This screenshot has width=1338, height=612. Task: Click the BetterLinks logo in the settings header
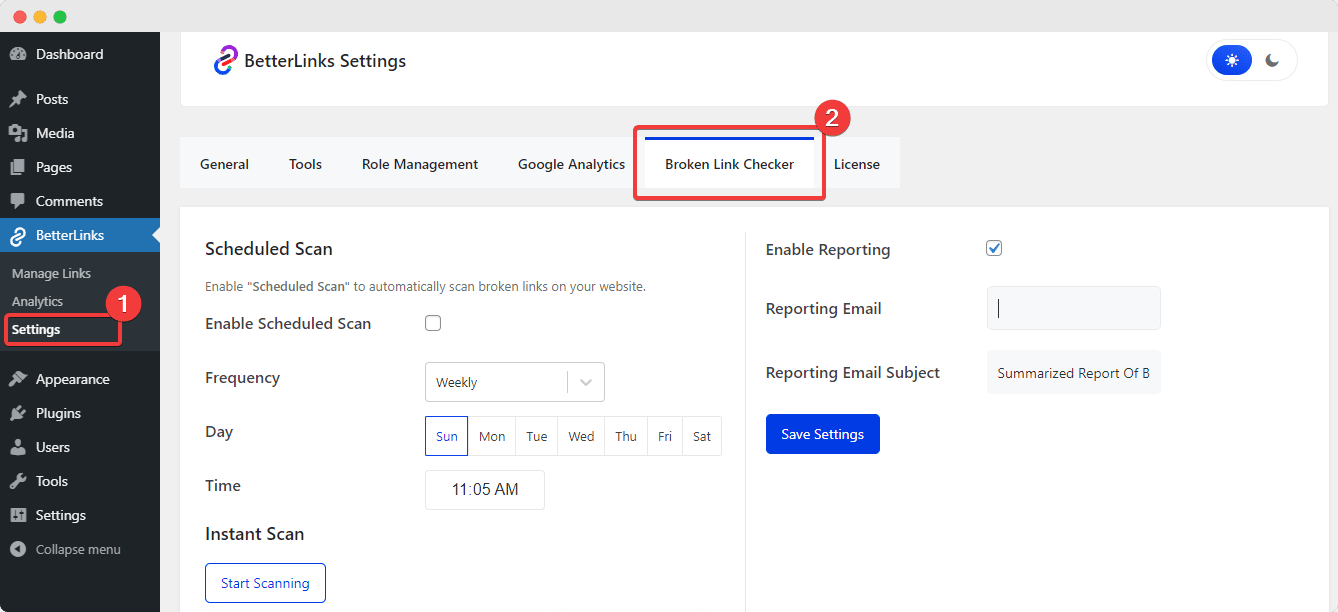[228, 60]
